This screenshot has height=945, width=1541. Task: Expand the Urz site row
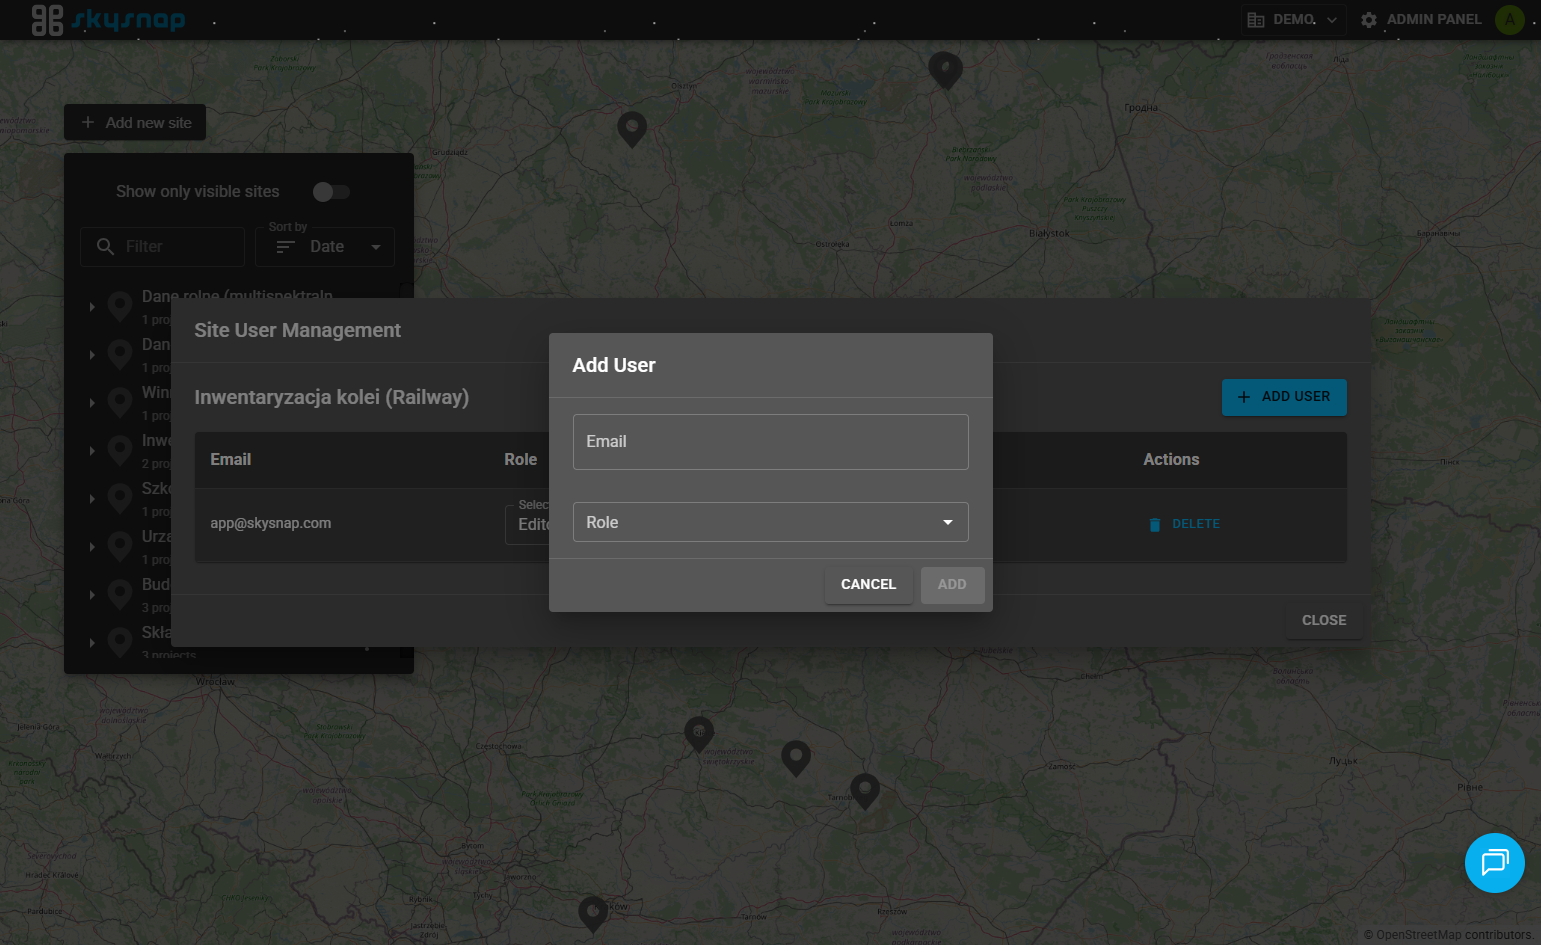pos(92,547)
